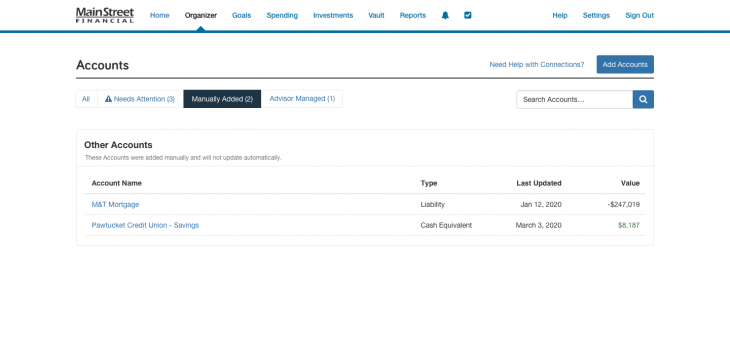Click Need Help with Connections link
Viewport: 730px width, 361px height.
(x=537, y=65)
